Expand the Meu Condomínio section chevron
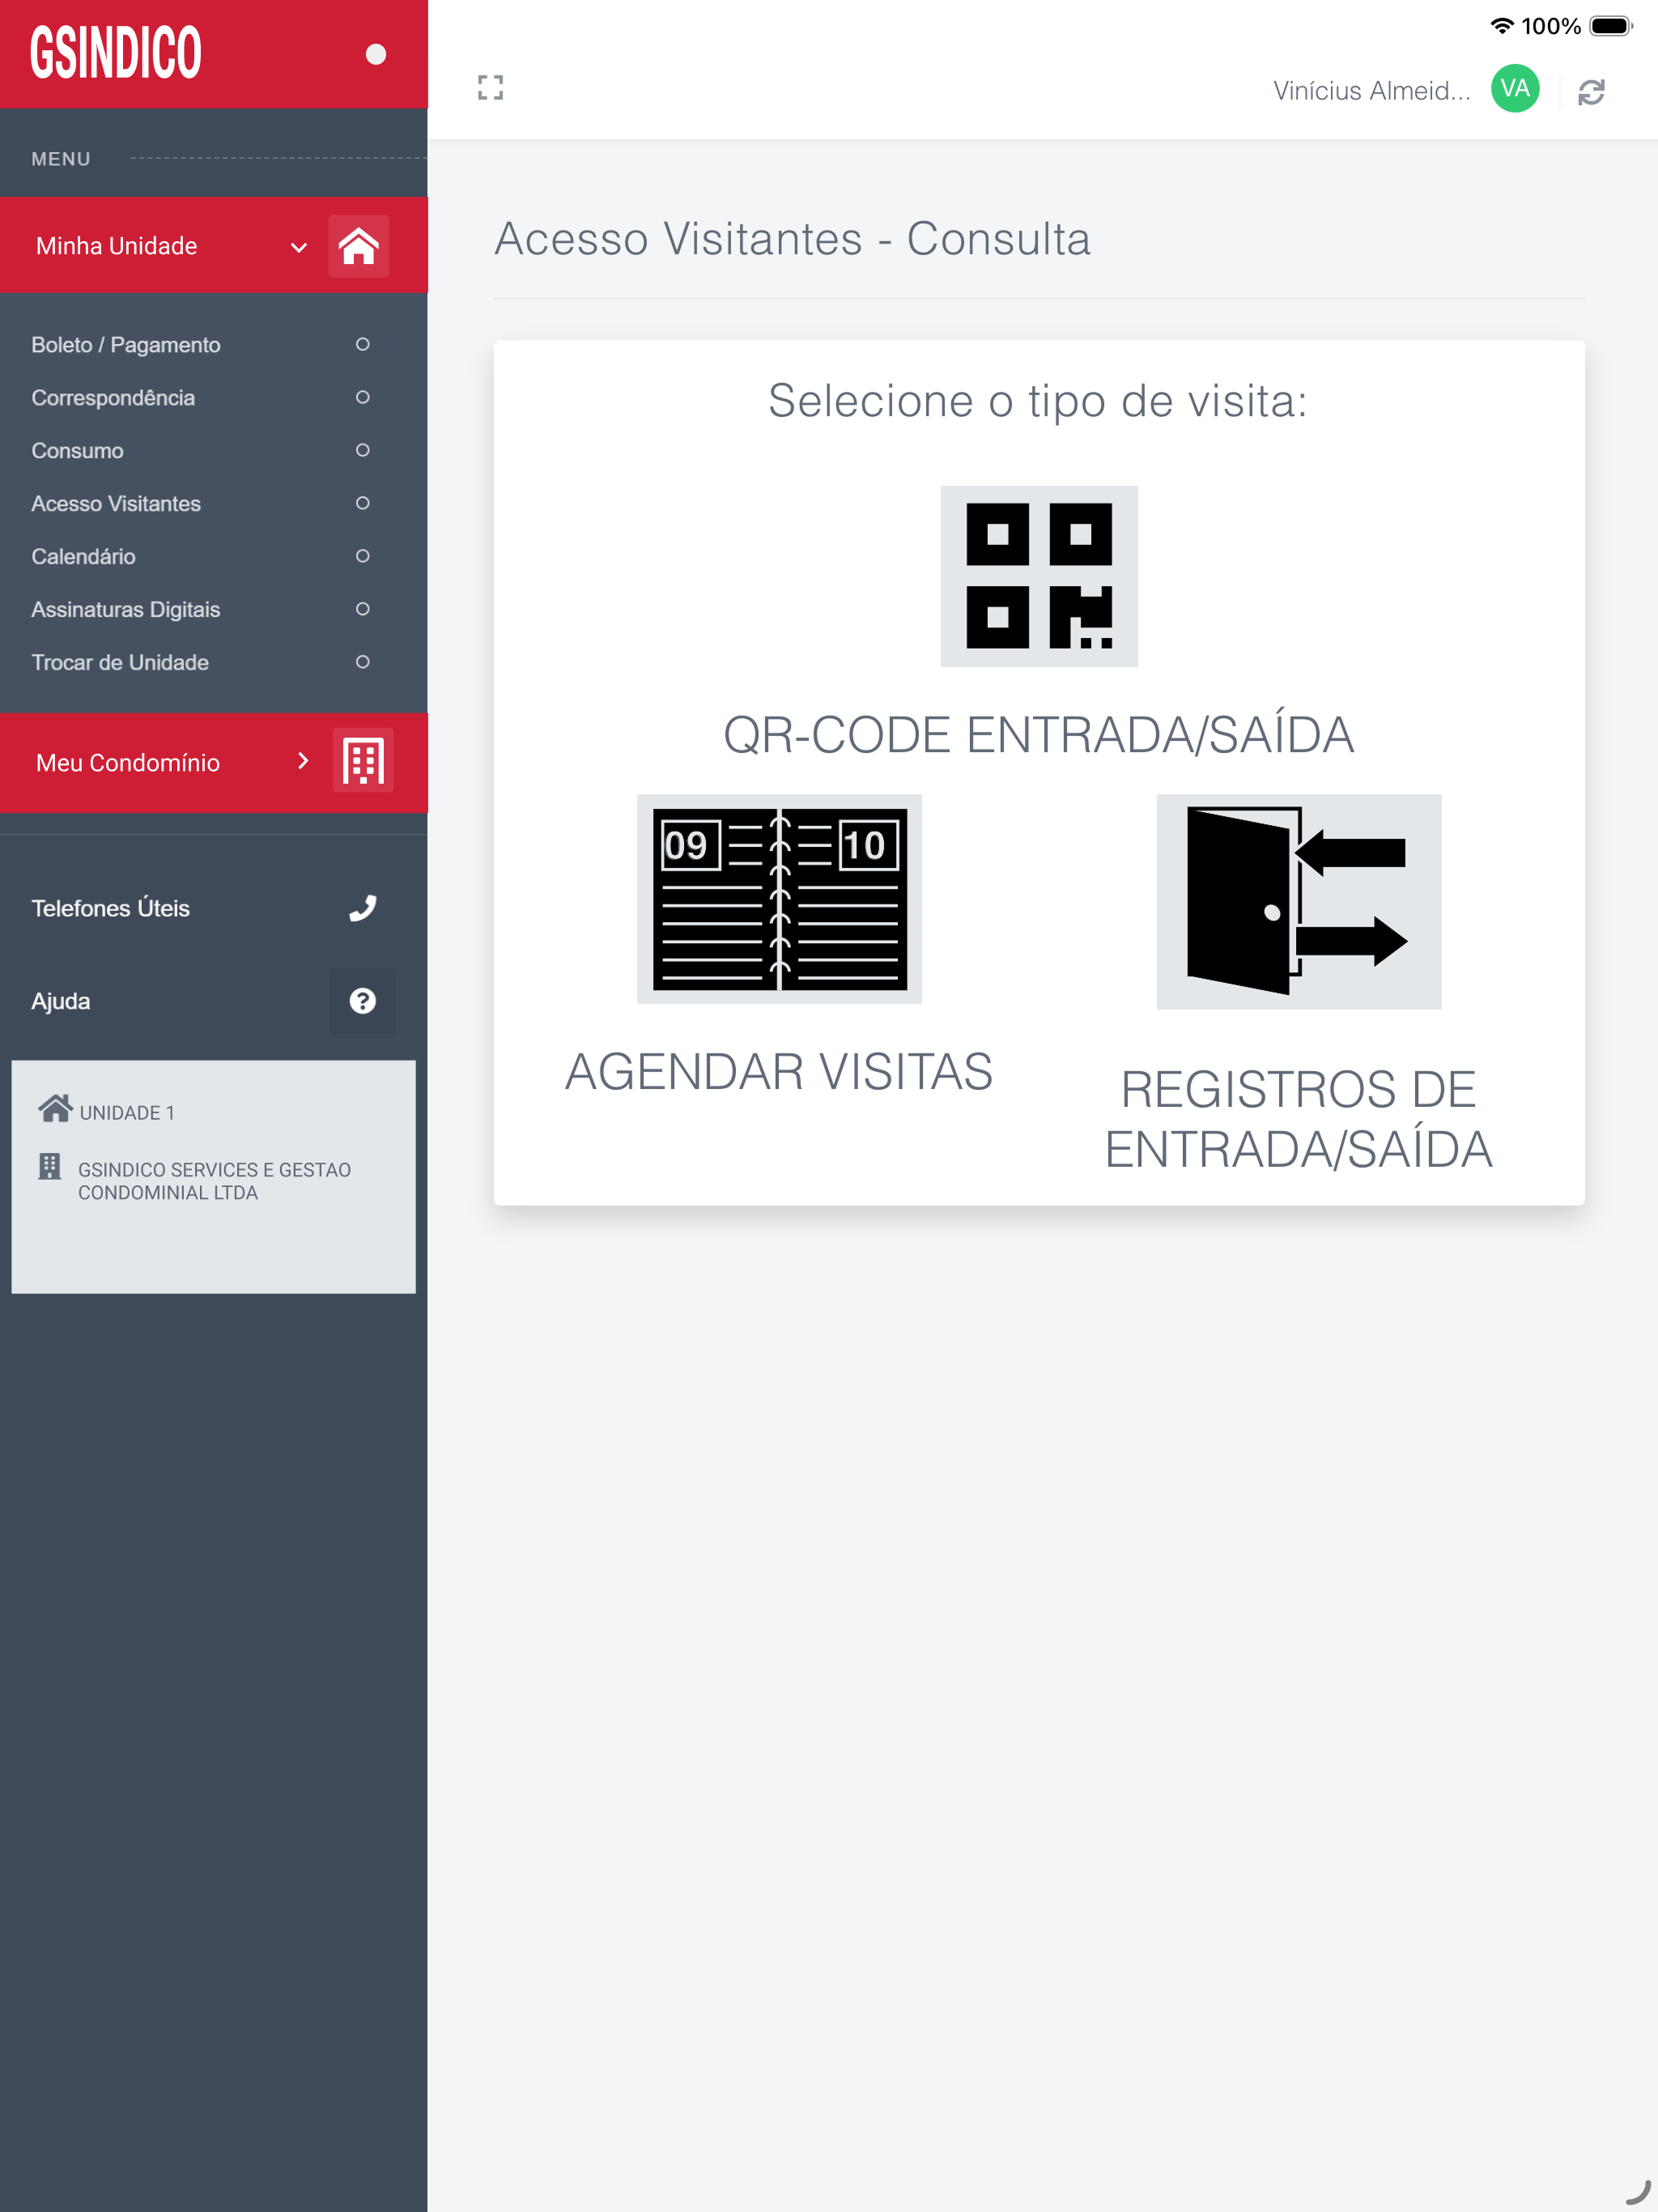This screenshot has height=2212, width=1658. click(x=303, y=761)
